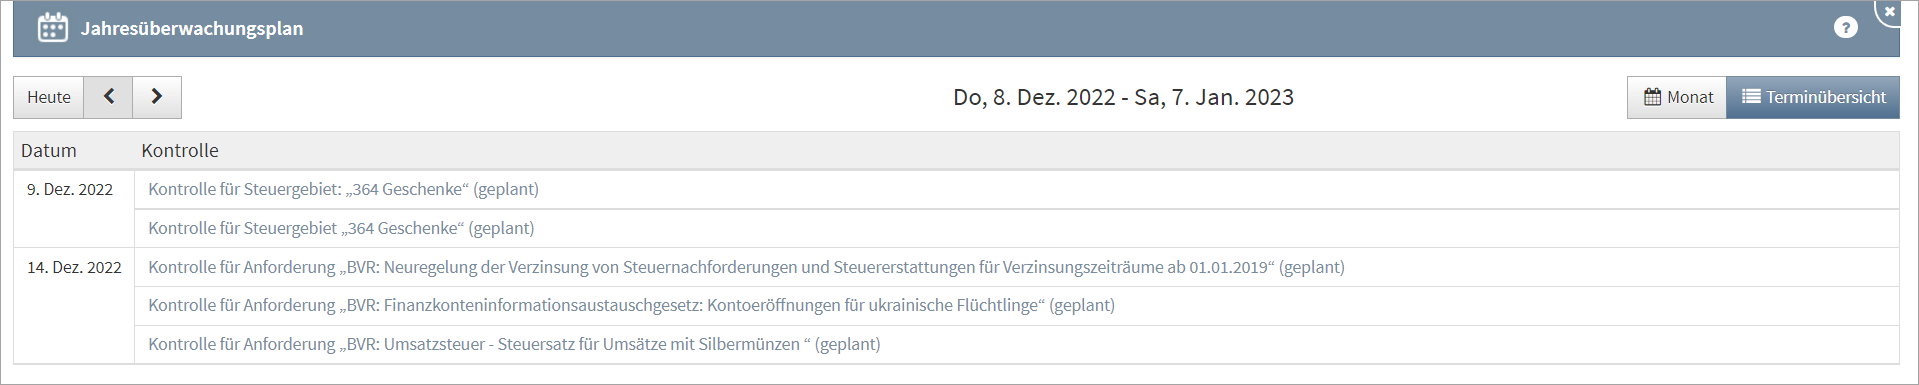Click the list icon on Terminübersicht button

(1751, 96)
